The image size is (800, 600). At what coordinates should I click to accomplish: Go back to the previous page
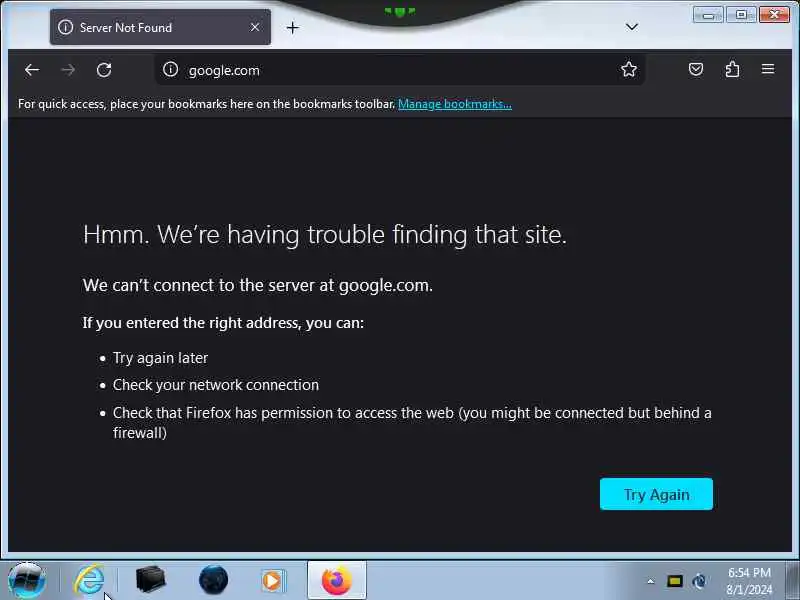[x=32, y=70]
